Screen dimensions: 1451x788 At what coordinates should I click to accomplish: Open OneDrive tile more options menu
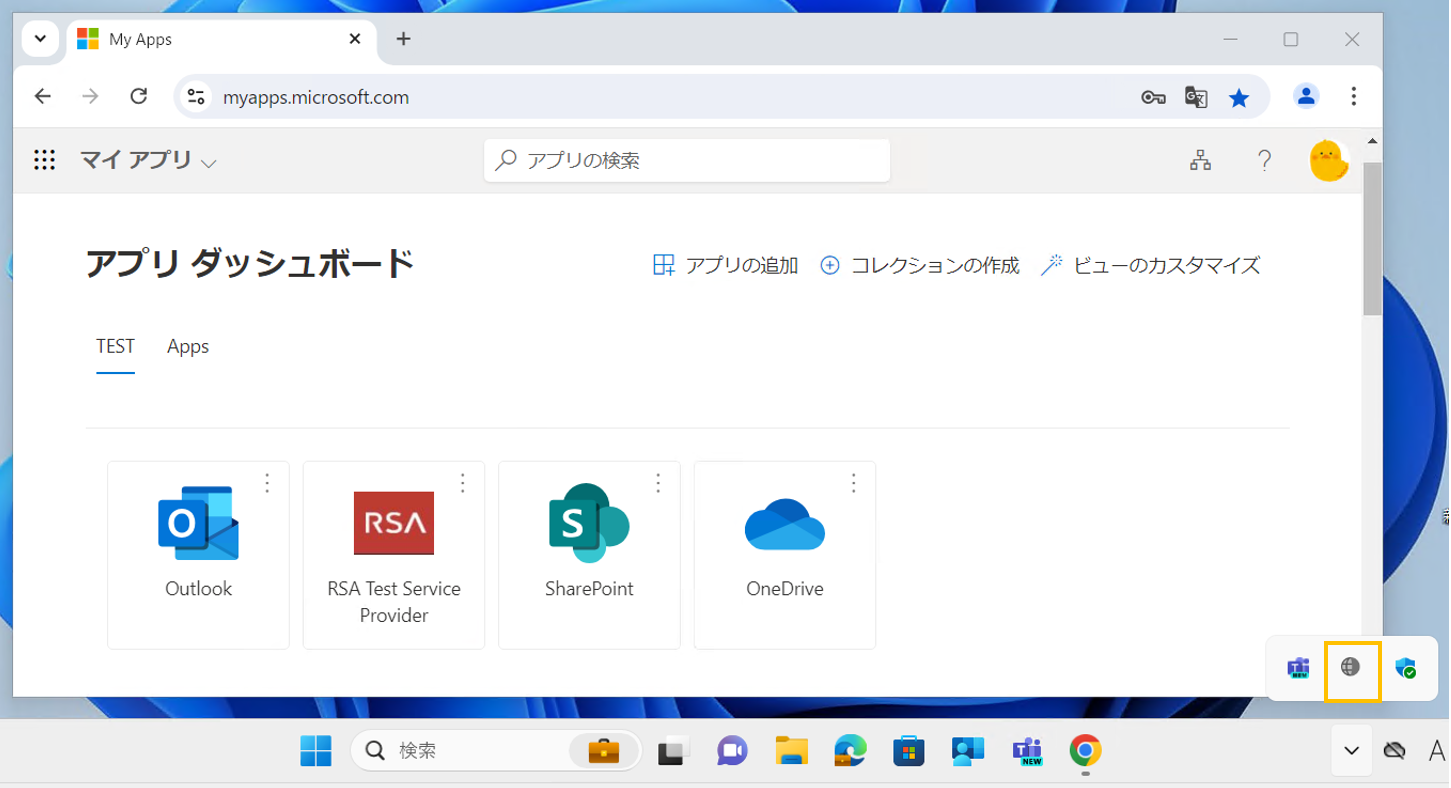[854, 484]
